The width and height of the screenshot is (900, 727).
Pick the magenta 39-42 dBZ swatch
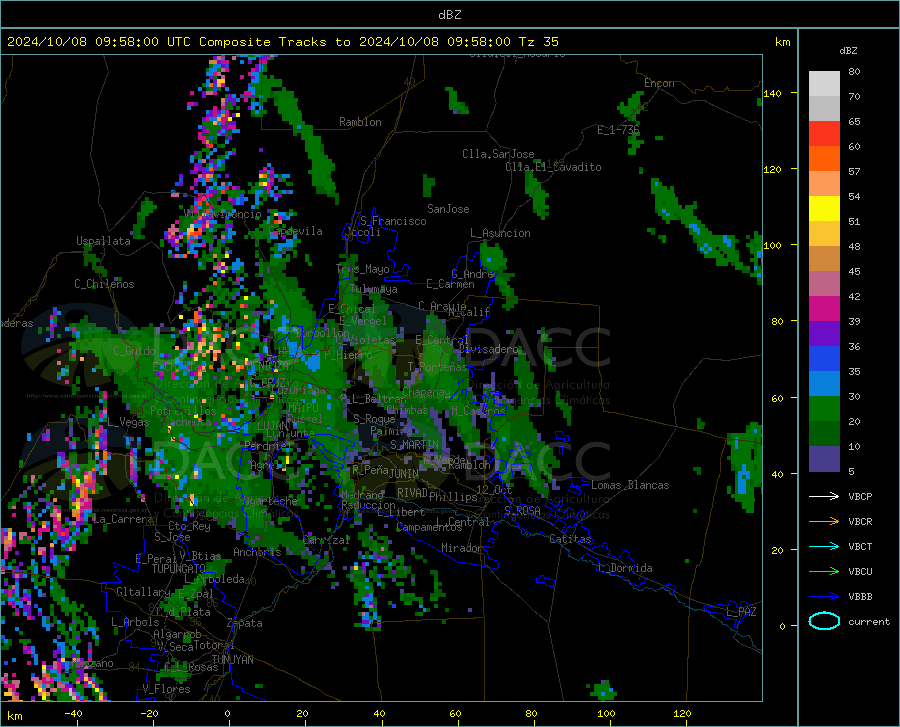tap(824, 309)
